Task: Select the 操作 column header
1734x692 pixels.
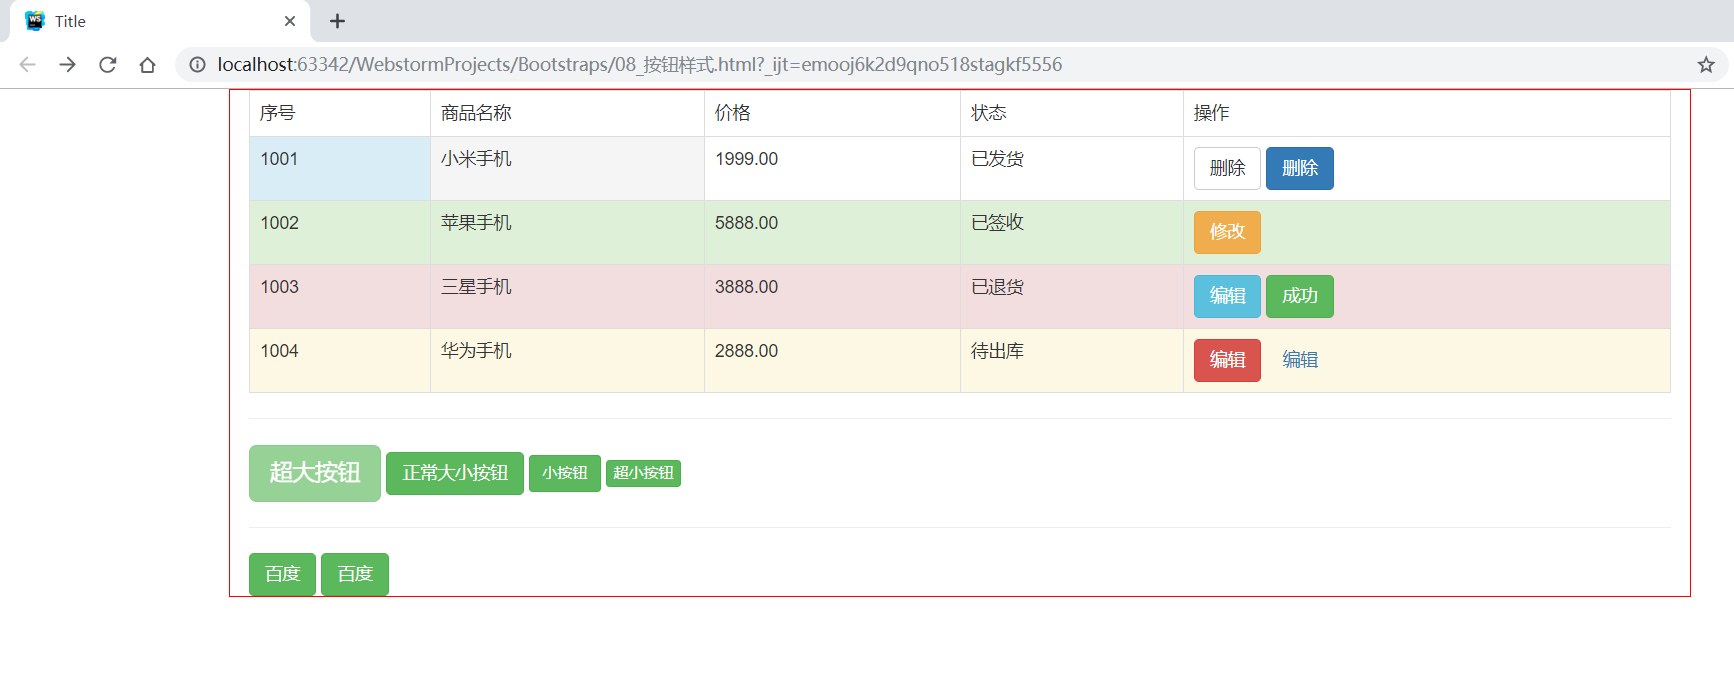Action: 1427,113
